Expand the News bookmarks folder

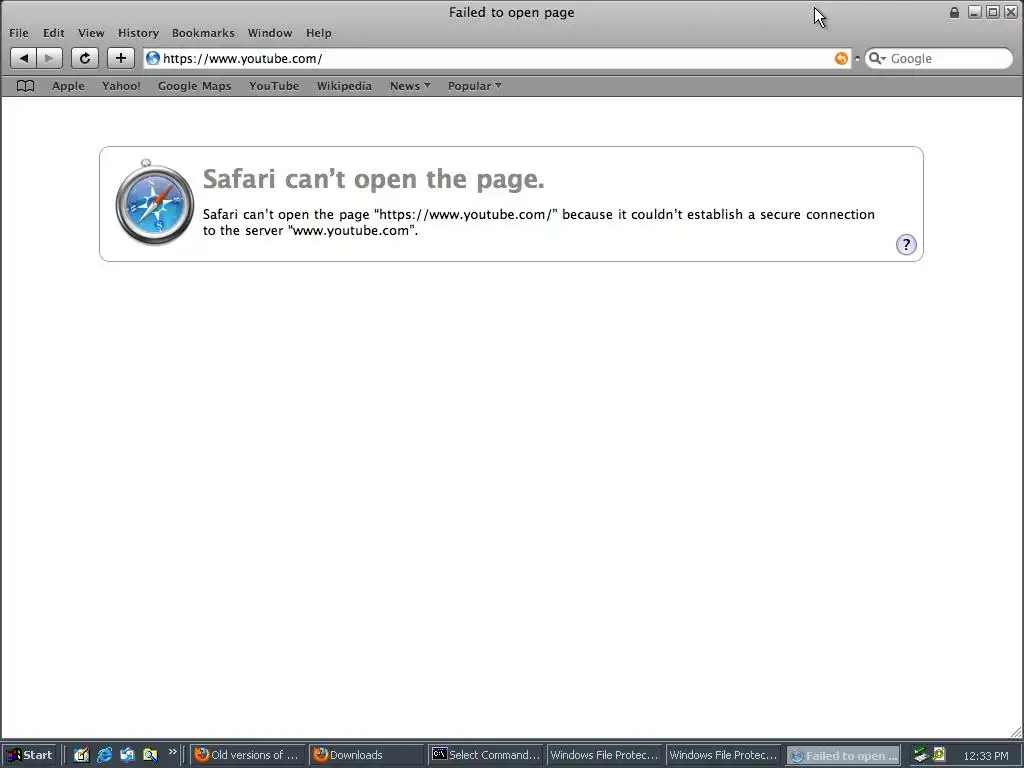[x=410, y=86]
